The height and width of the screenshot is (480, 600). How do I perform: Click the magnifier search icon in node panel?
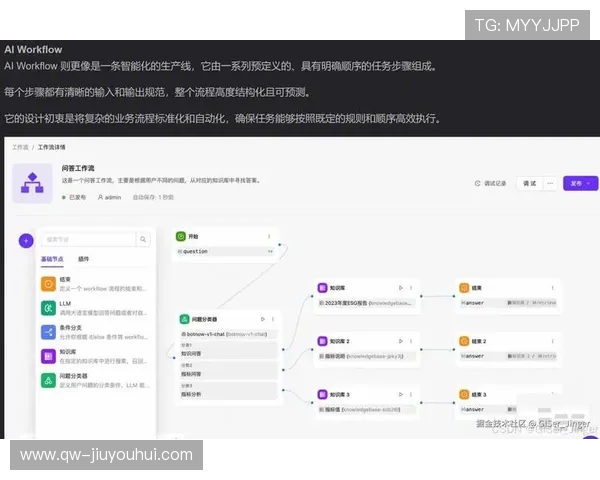(x=143, y=239)
